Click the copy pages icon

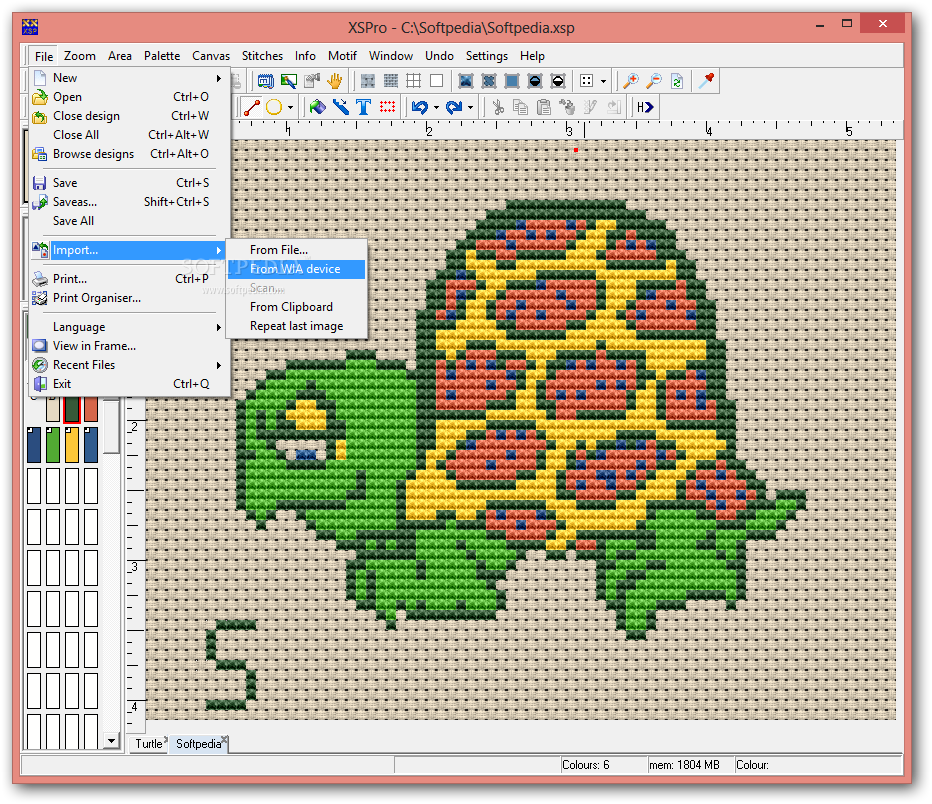[x=521, y=108]
